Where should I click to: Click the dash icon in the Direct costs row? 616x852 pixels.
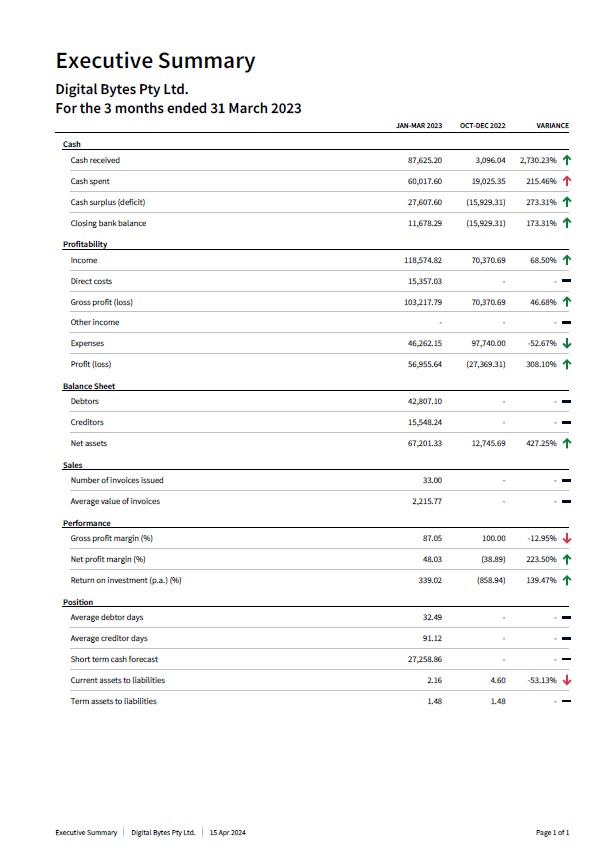point(566,281)
